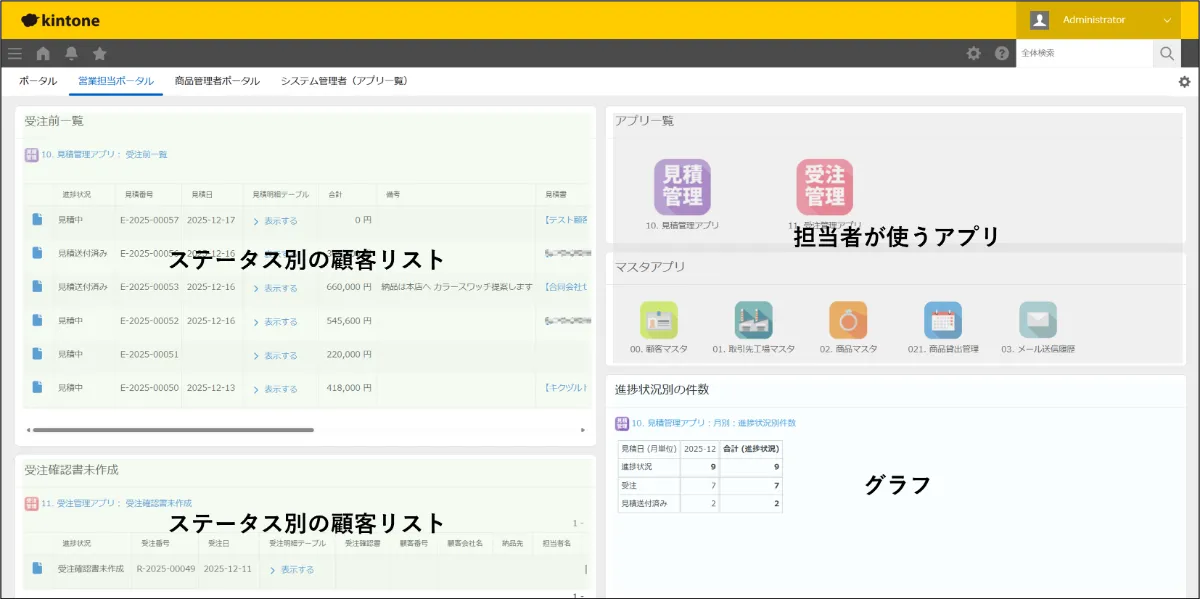Click the kintone logo
Image resolution: width=1200 pixels, height=599 pixels.
[60, 20]
